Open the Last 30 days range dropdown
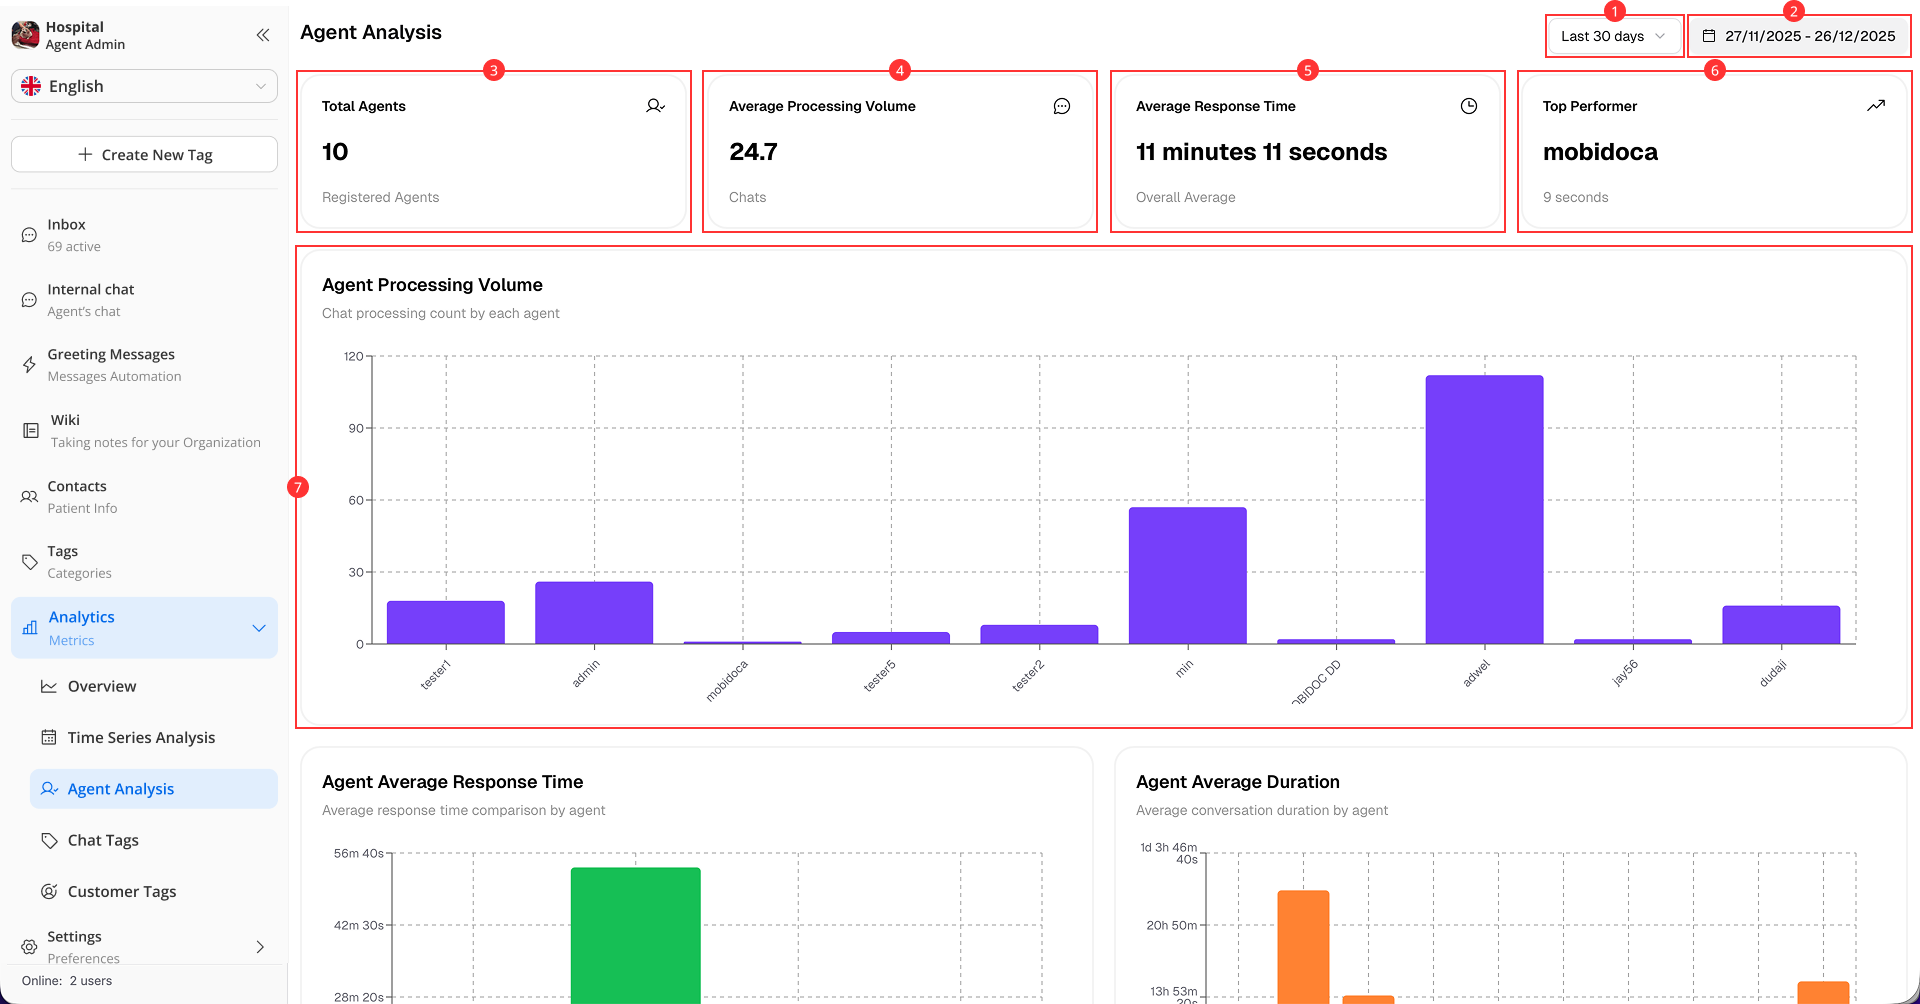 coord(1612,36)
